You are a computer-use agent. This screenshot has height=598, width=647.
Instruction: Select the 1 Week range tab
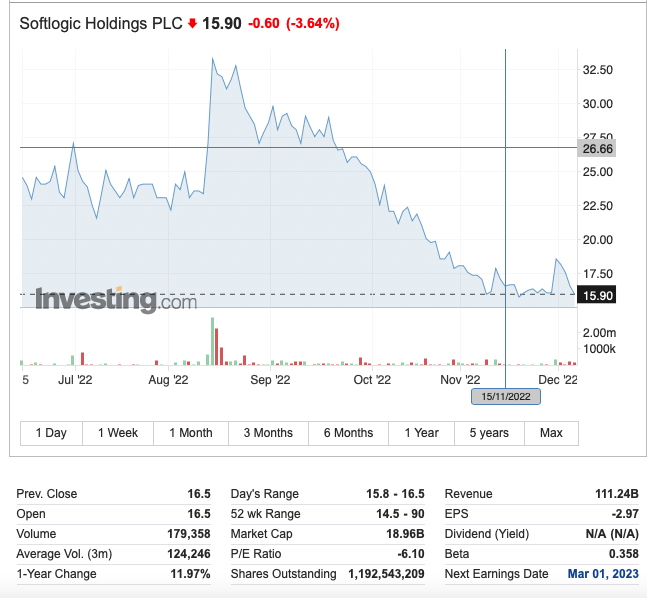[118, 433]
